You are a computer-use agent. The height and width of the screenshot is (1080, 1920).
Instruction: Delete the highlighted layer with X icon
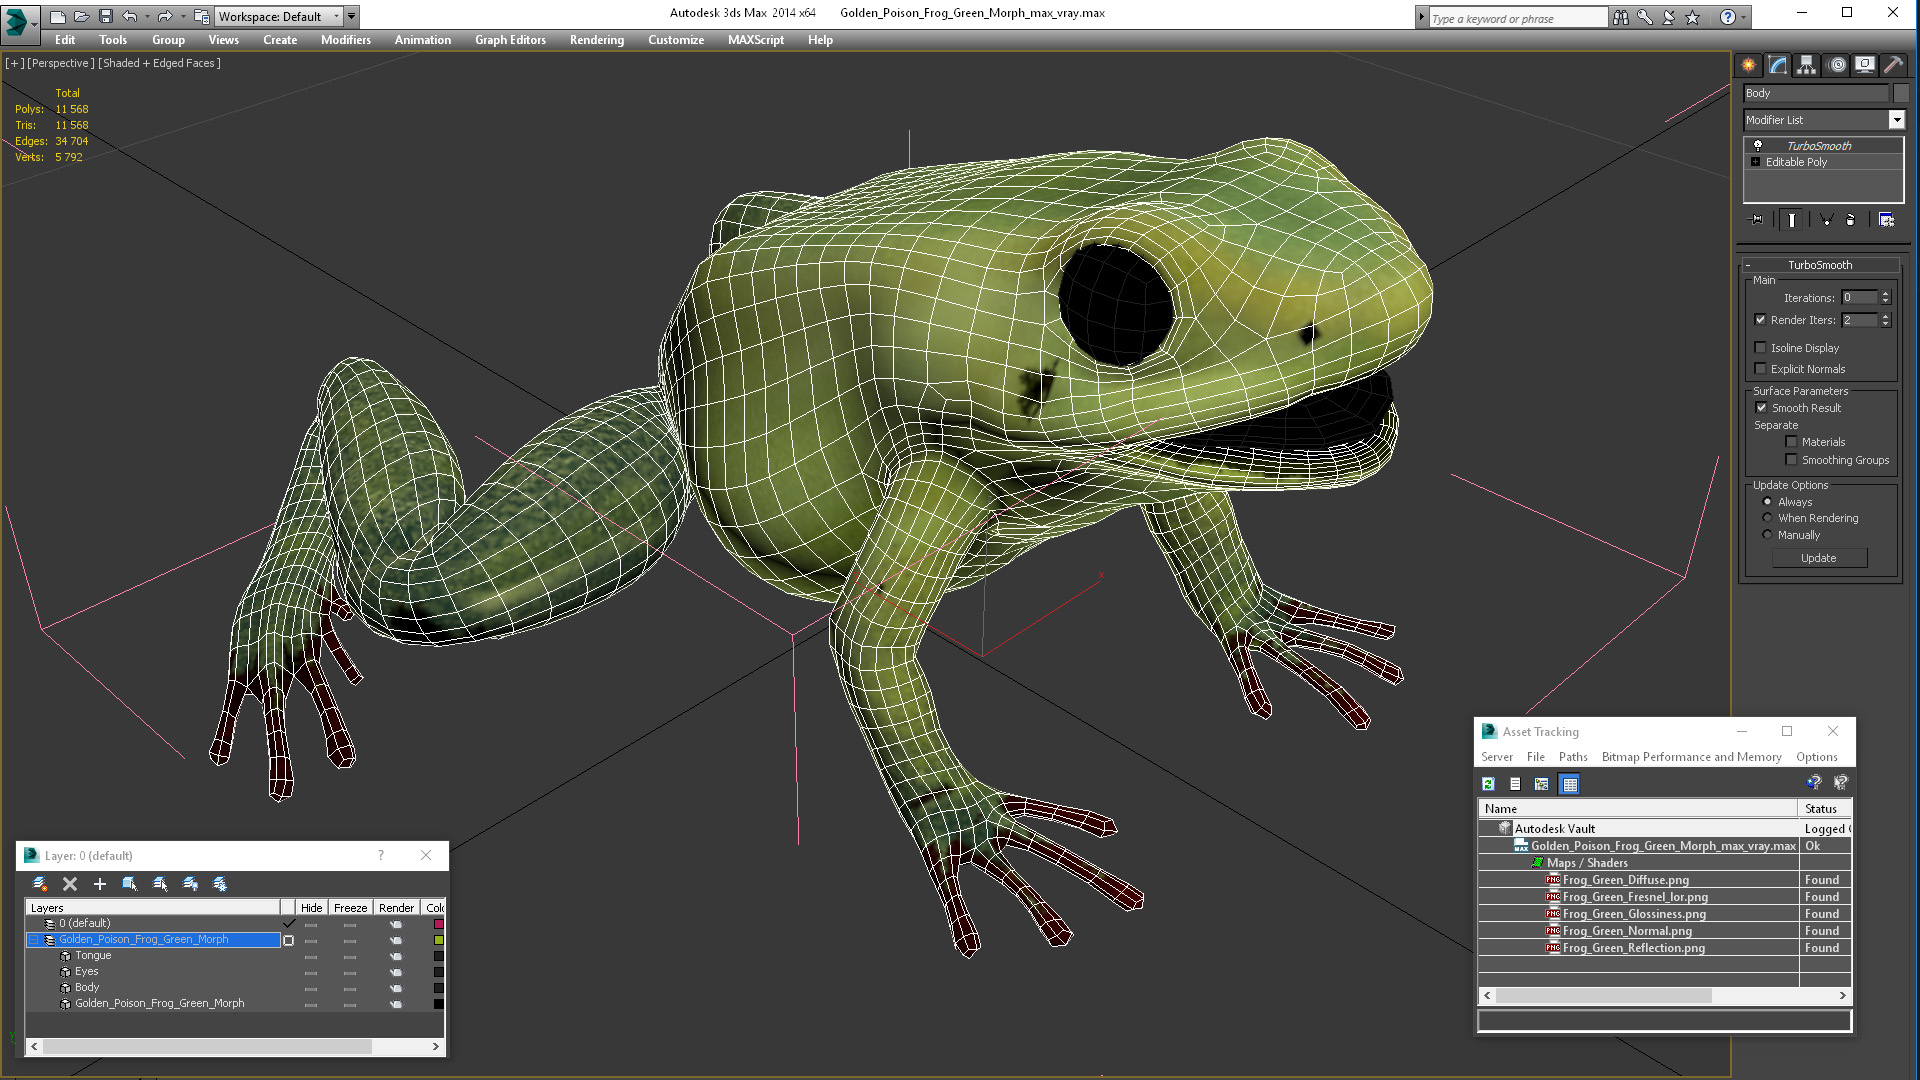[x=70, y=884]
